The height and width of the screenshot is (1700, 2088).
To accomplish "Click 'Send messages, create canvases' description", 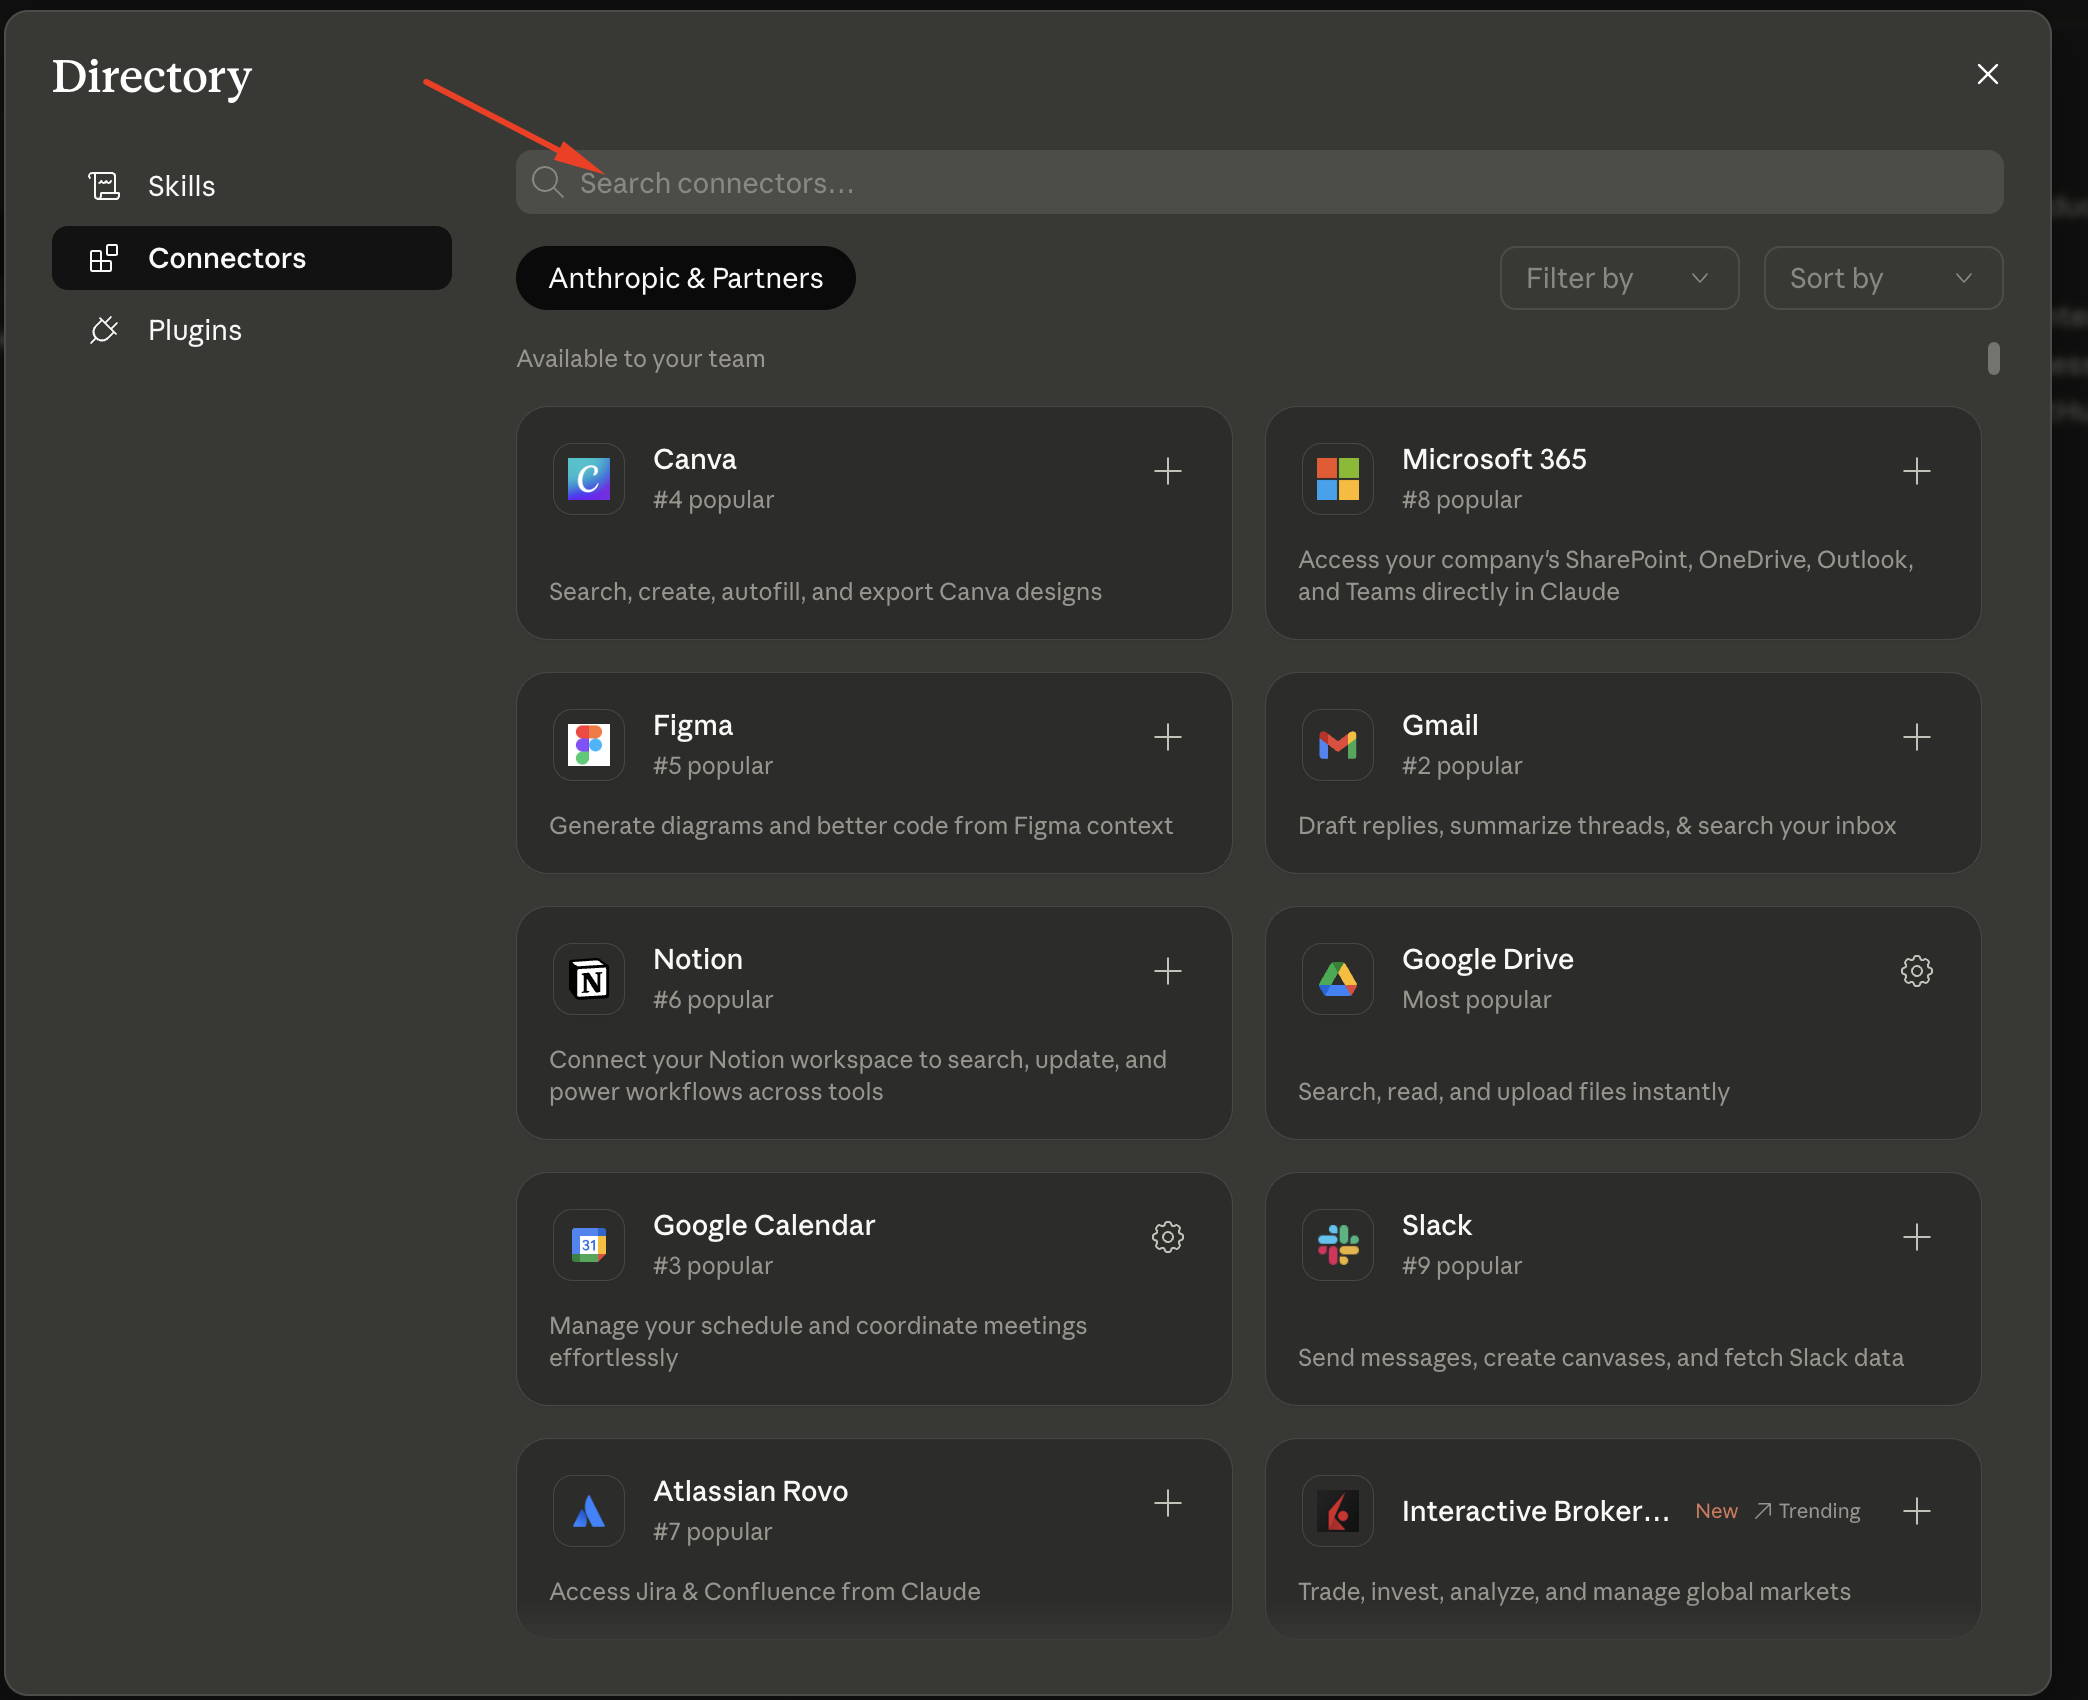I will (1600, 1357).
